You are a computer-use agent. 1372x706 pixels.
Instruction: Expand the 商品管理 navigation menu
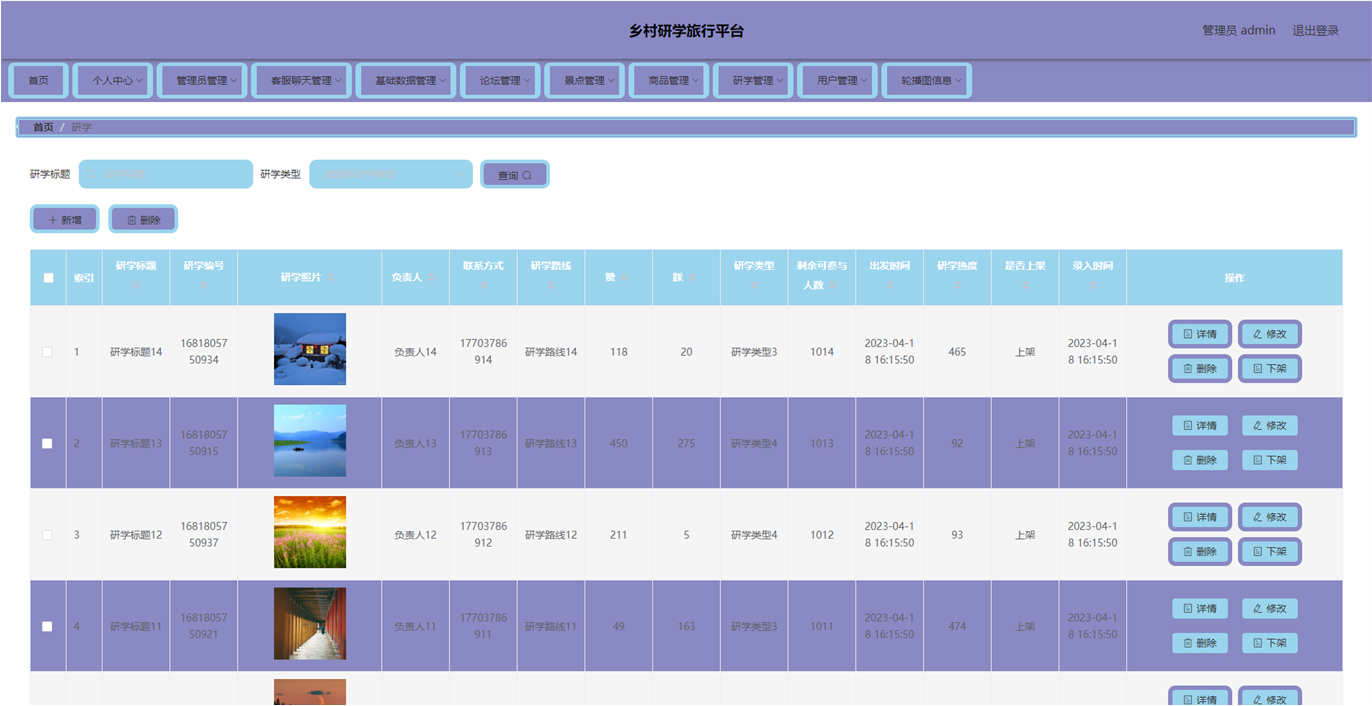pos(669,80)
